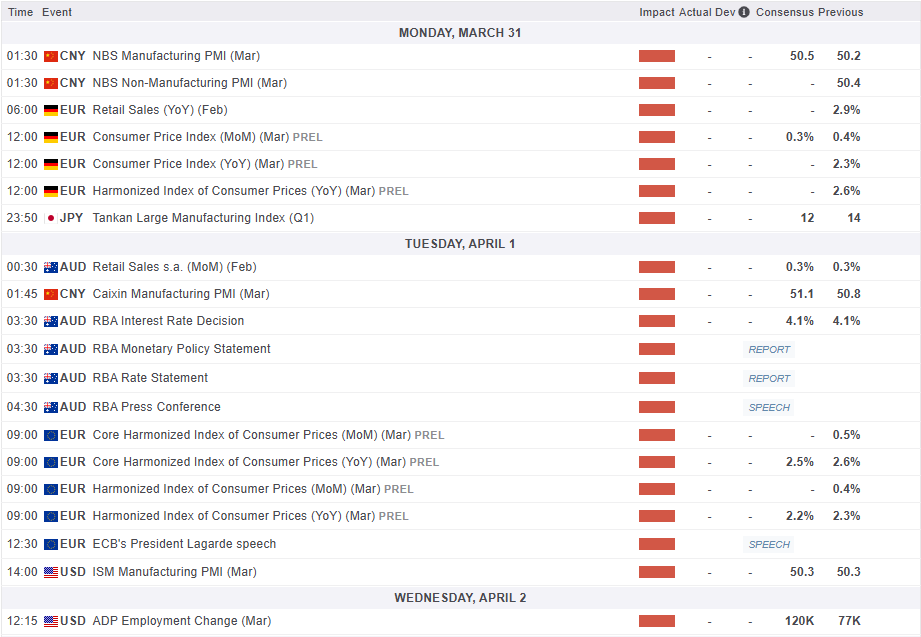Click Japan flag beside Tankan Large Manufacturing Index

point(51,218)
